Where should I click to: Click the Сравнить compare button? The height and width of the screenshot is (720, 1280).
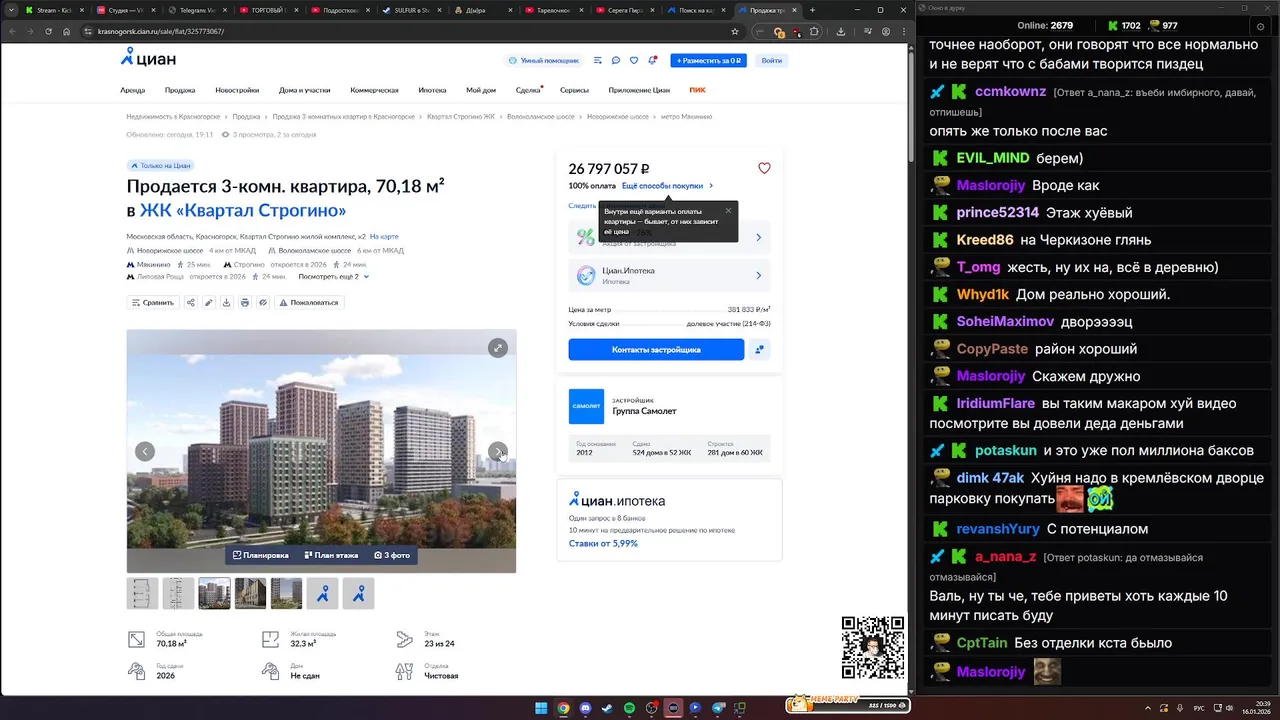(153, 302)
